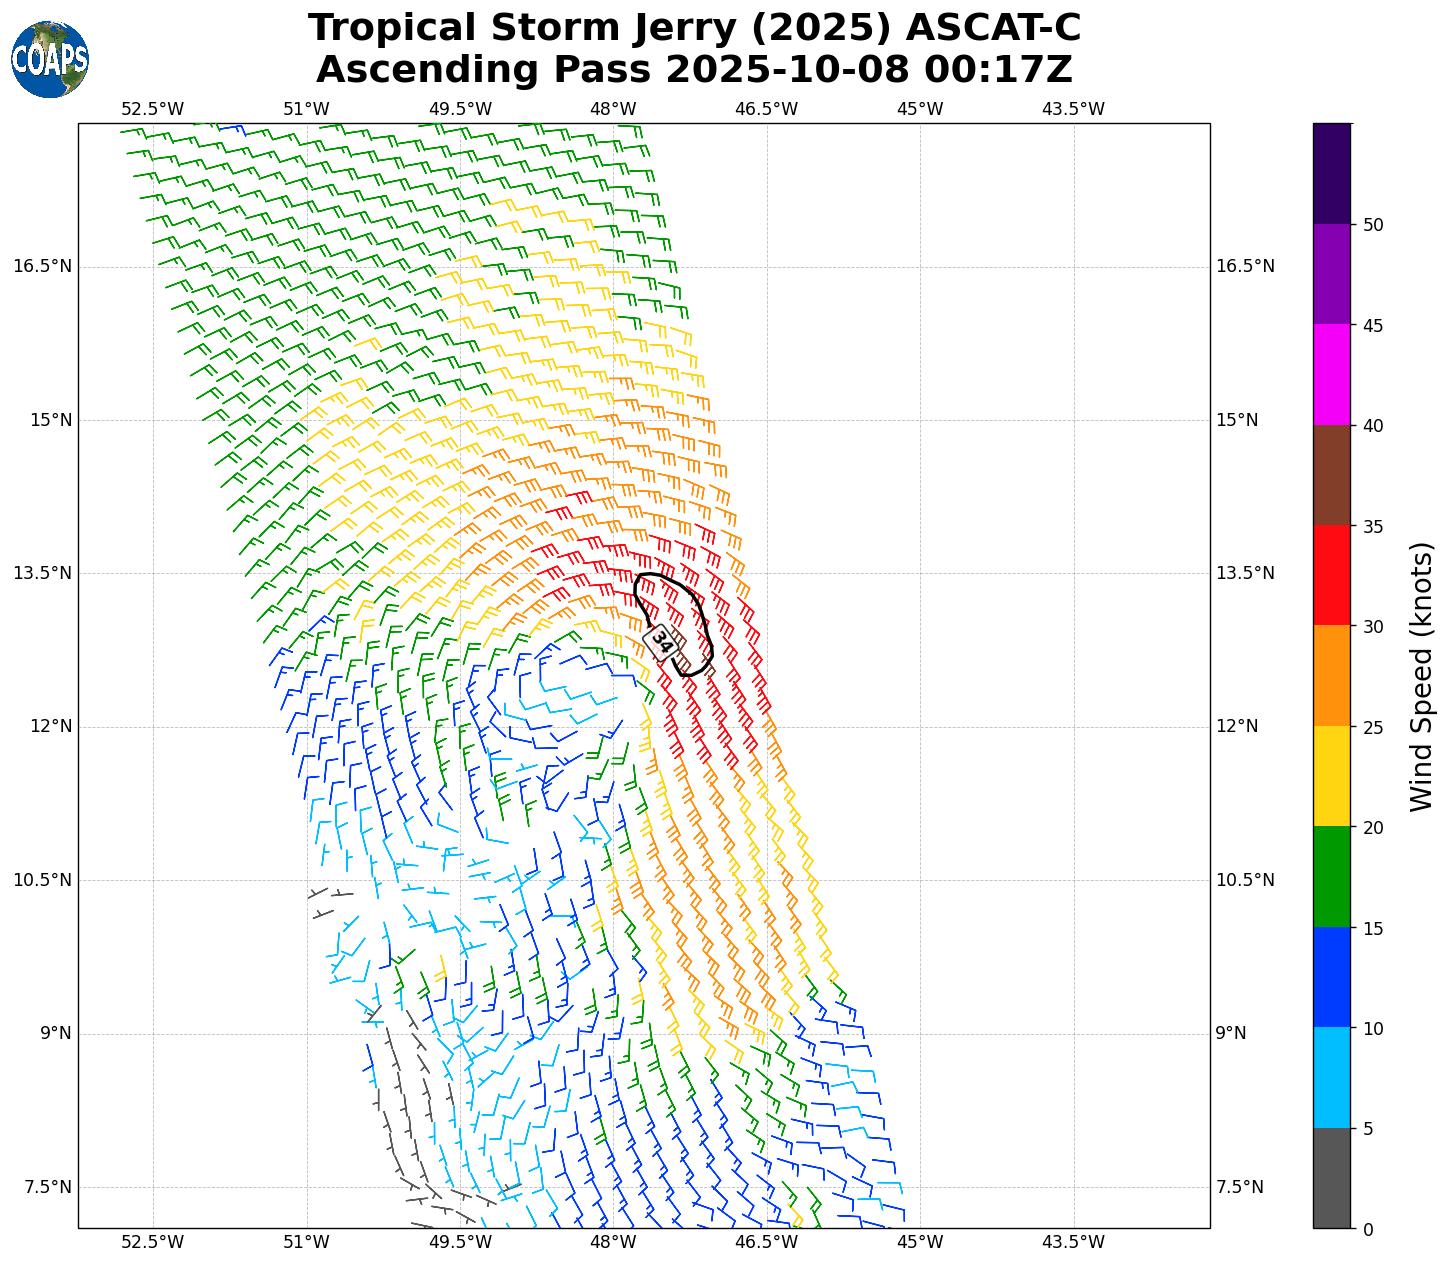This screenshot has width=1450, height=1264.
Task: Click the bottom axis 52.5°W longitude label
Action: (x=152, y=1242)
